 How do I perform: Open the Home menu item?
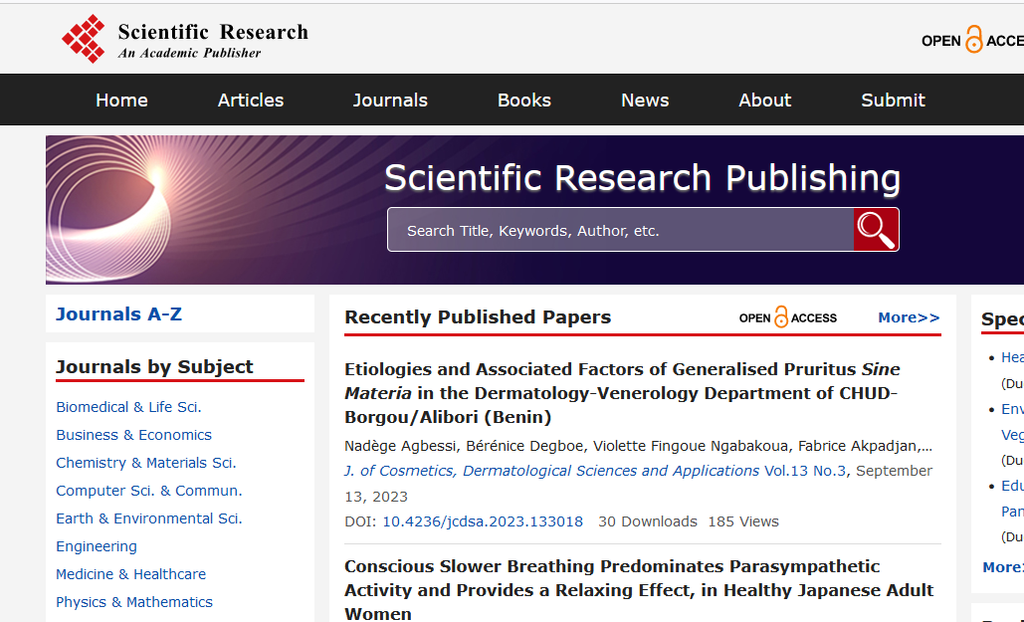point(122,100)
